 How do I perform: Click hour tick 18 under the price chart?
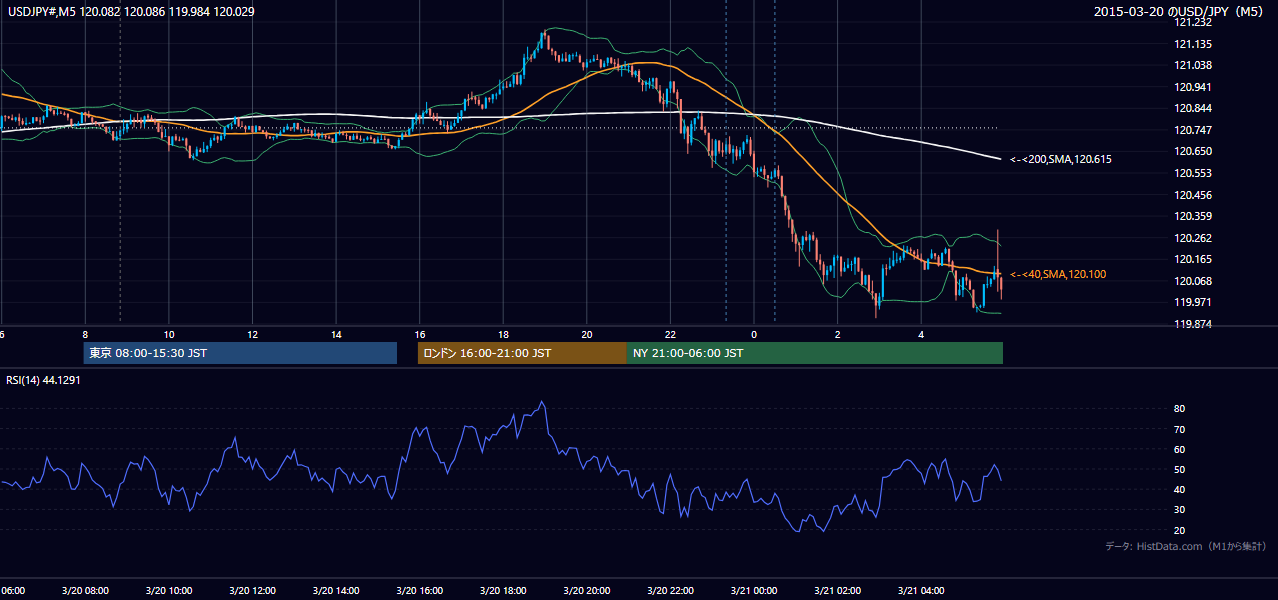tap(503, 335)
